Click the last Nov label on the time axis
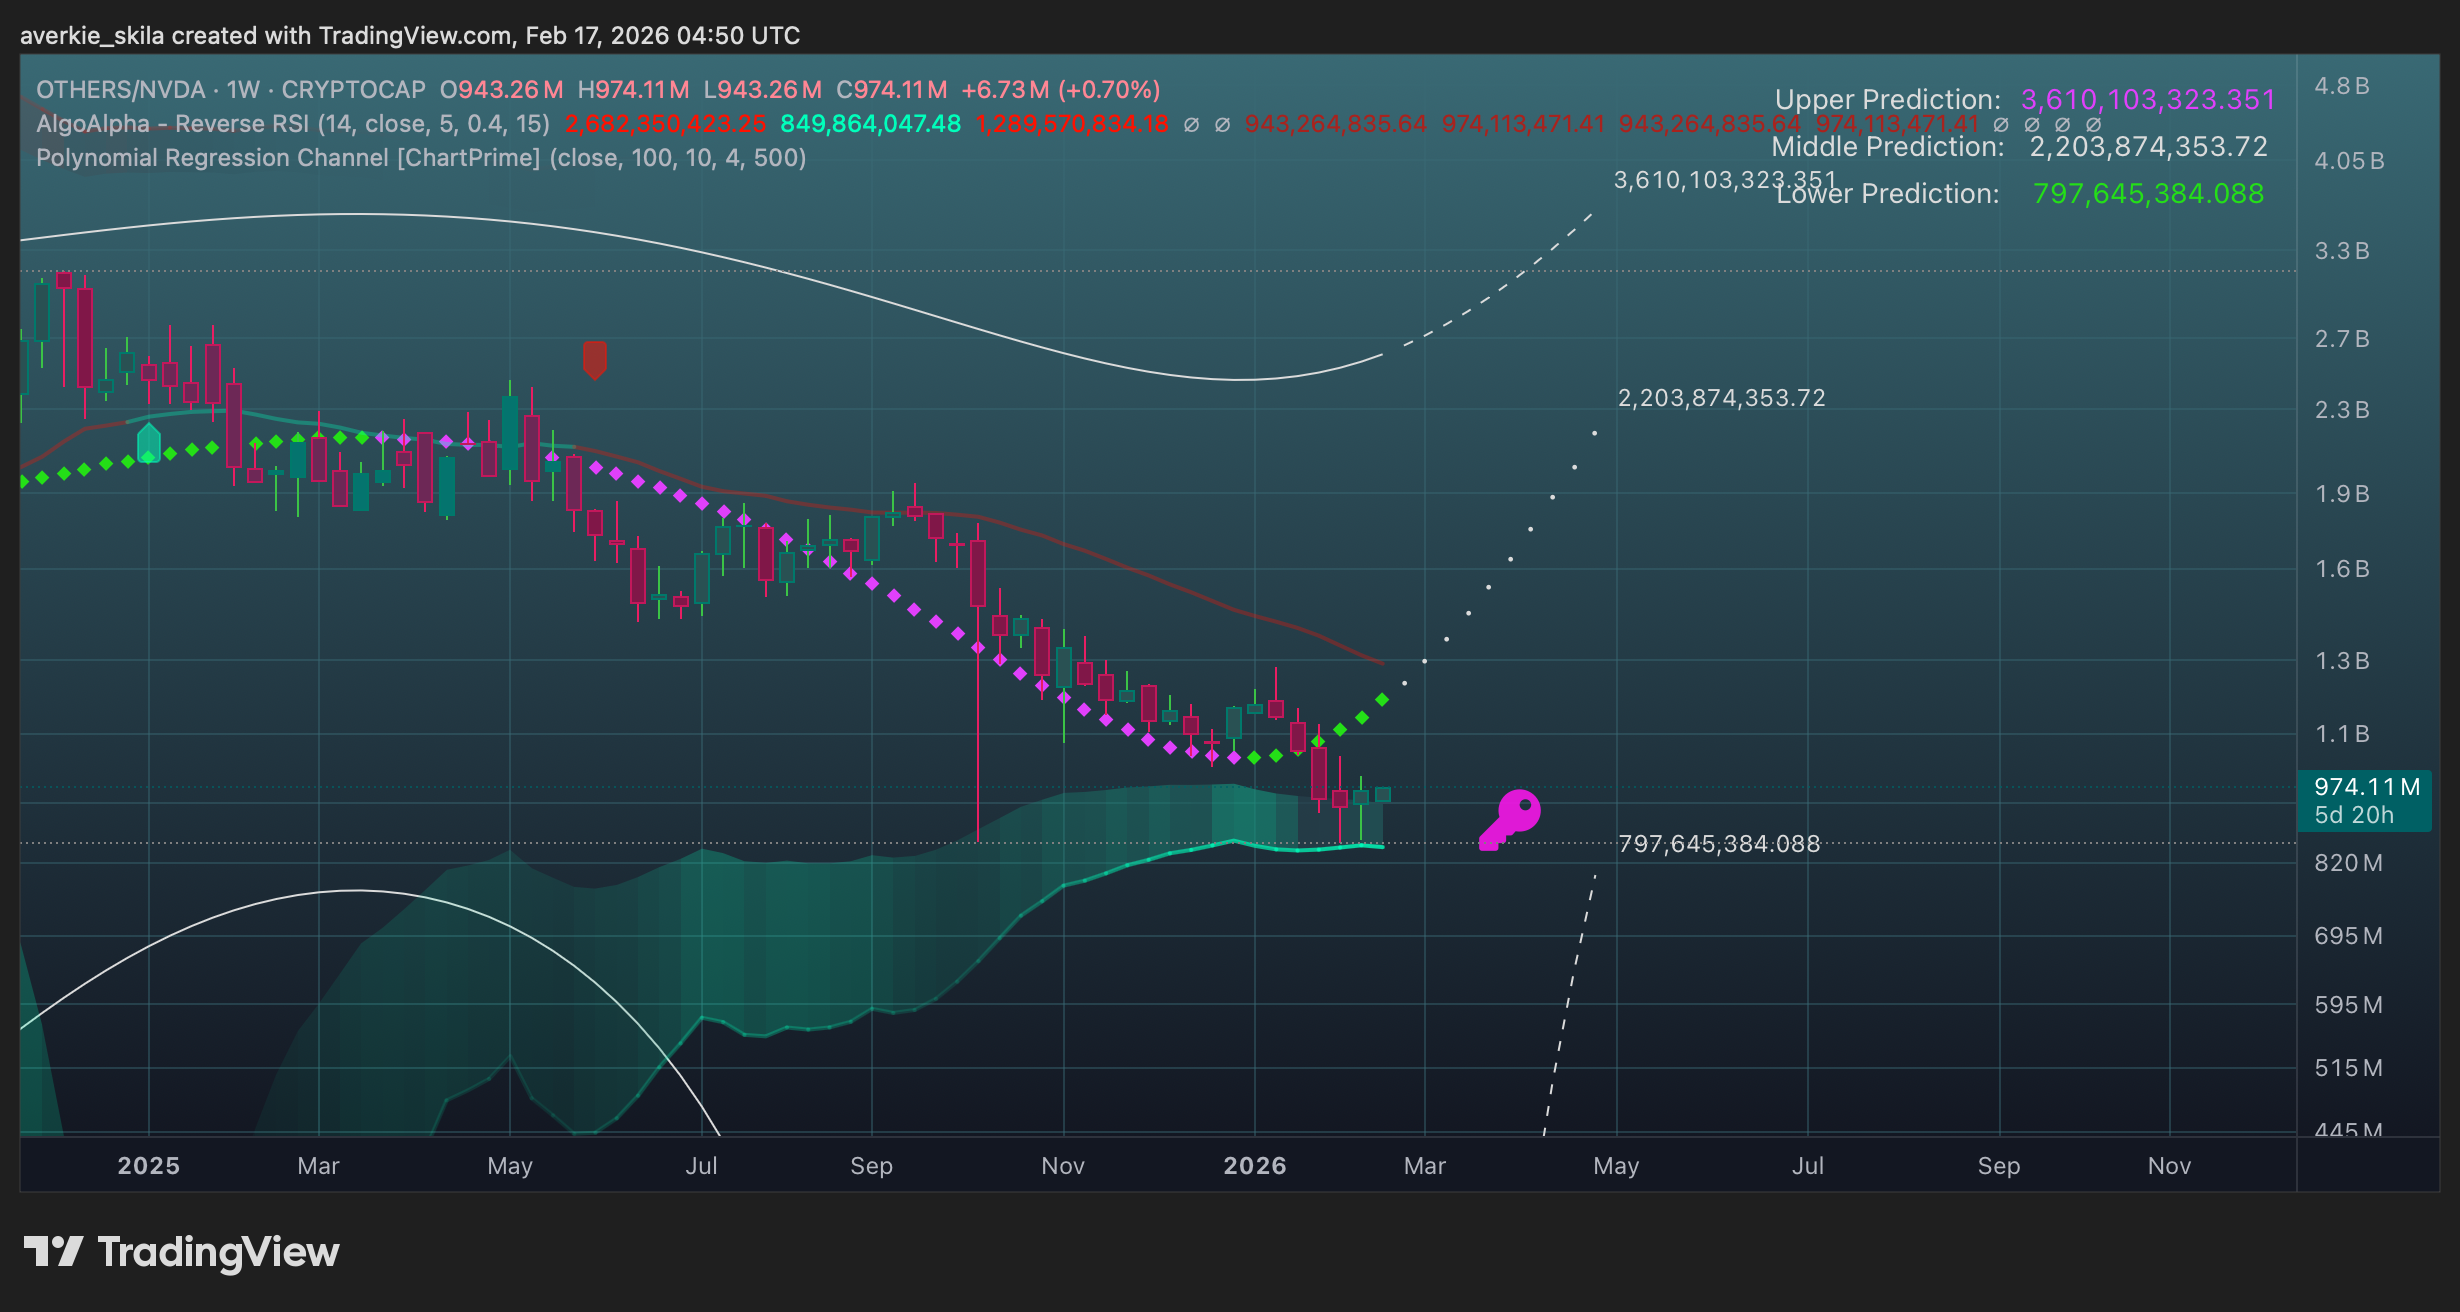The image size is (2460, 1312). point(2170,1166)
